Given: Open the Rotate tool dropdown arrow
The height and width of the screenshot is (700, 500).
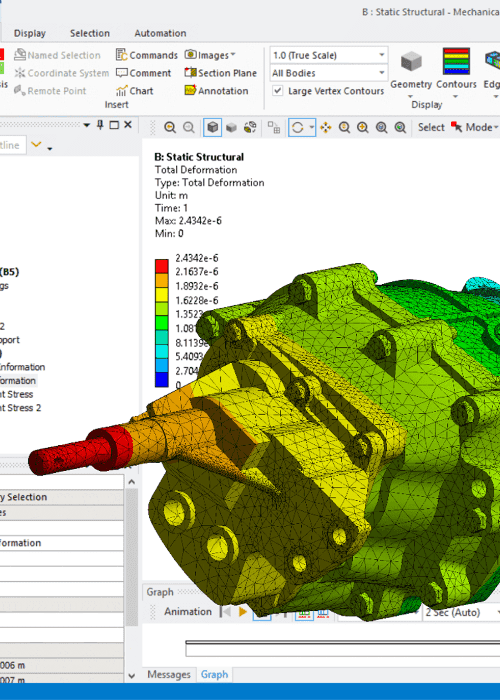Looking at the screenshot, I should tap(312, 128).
